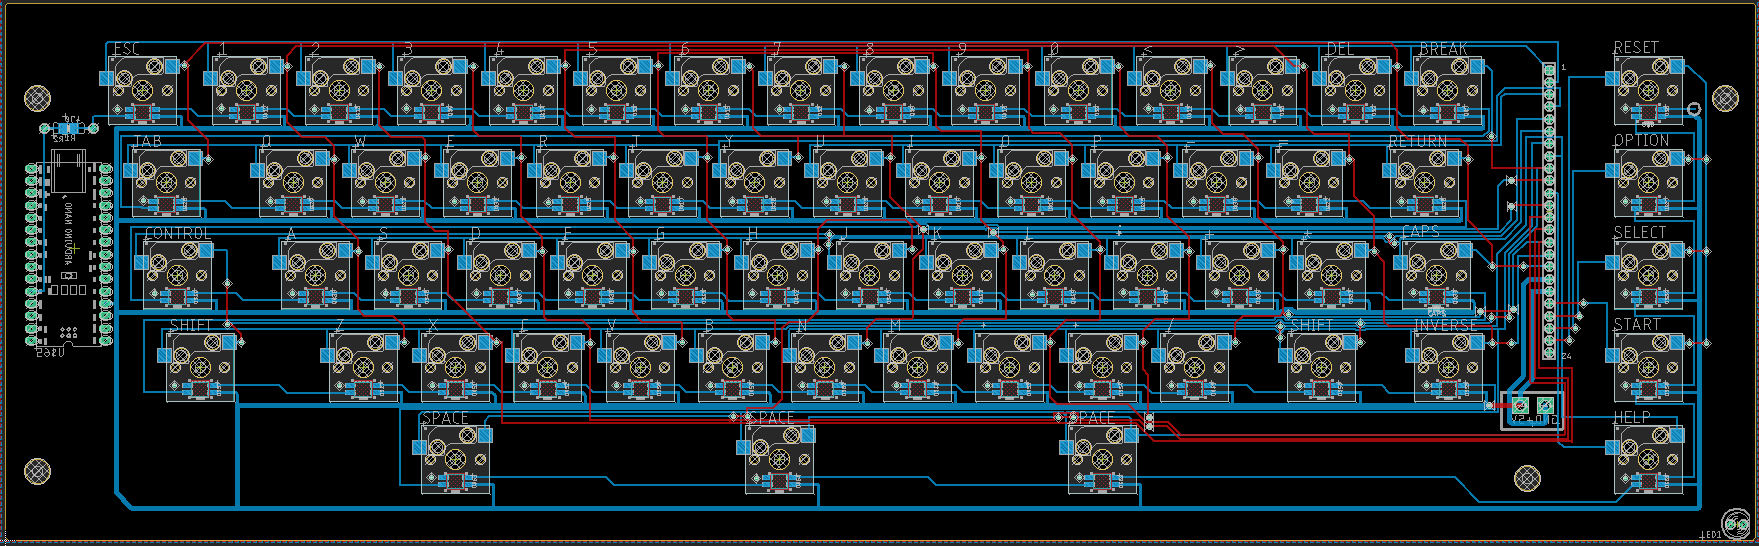This screenshot has height=546, width=1759.
Task: Click the small resistor above the microcontroller
Action: pyautogui.click(x=69, y=128)
